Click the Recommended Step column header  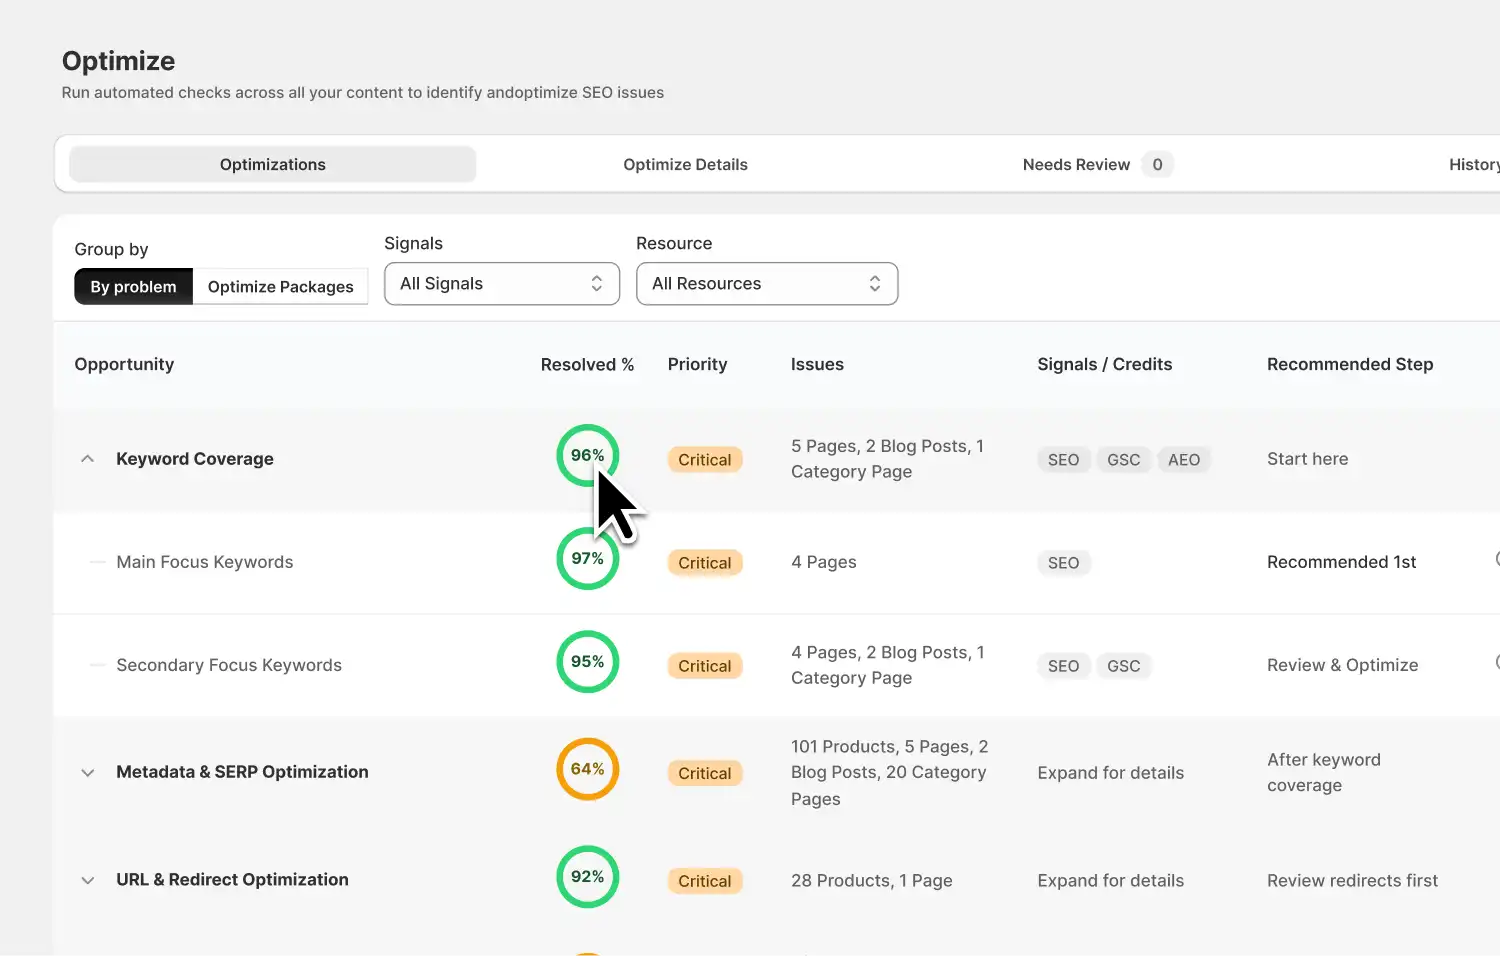[x=1350, y=365]
